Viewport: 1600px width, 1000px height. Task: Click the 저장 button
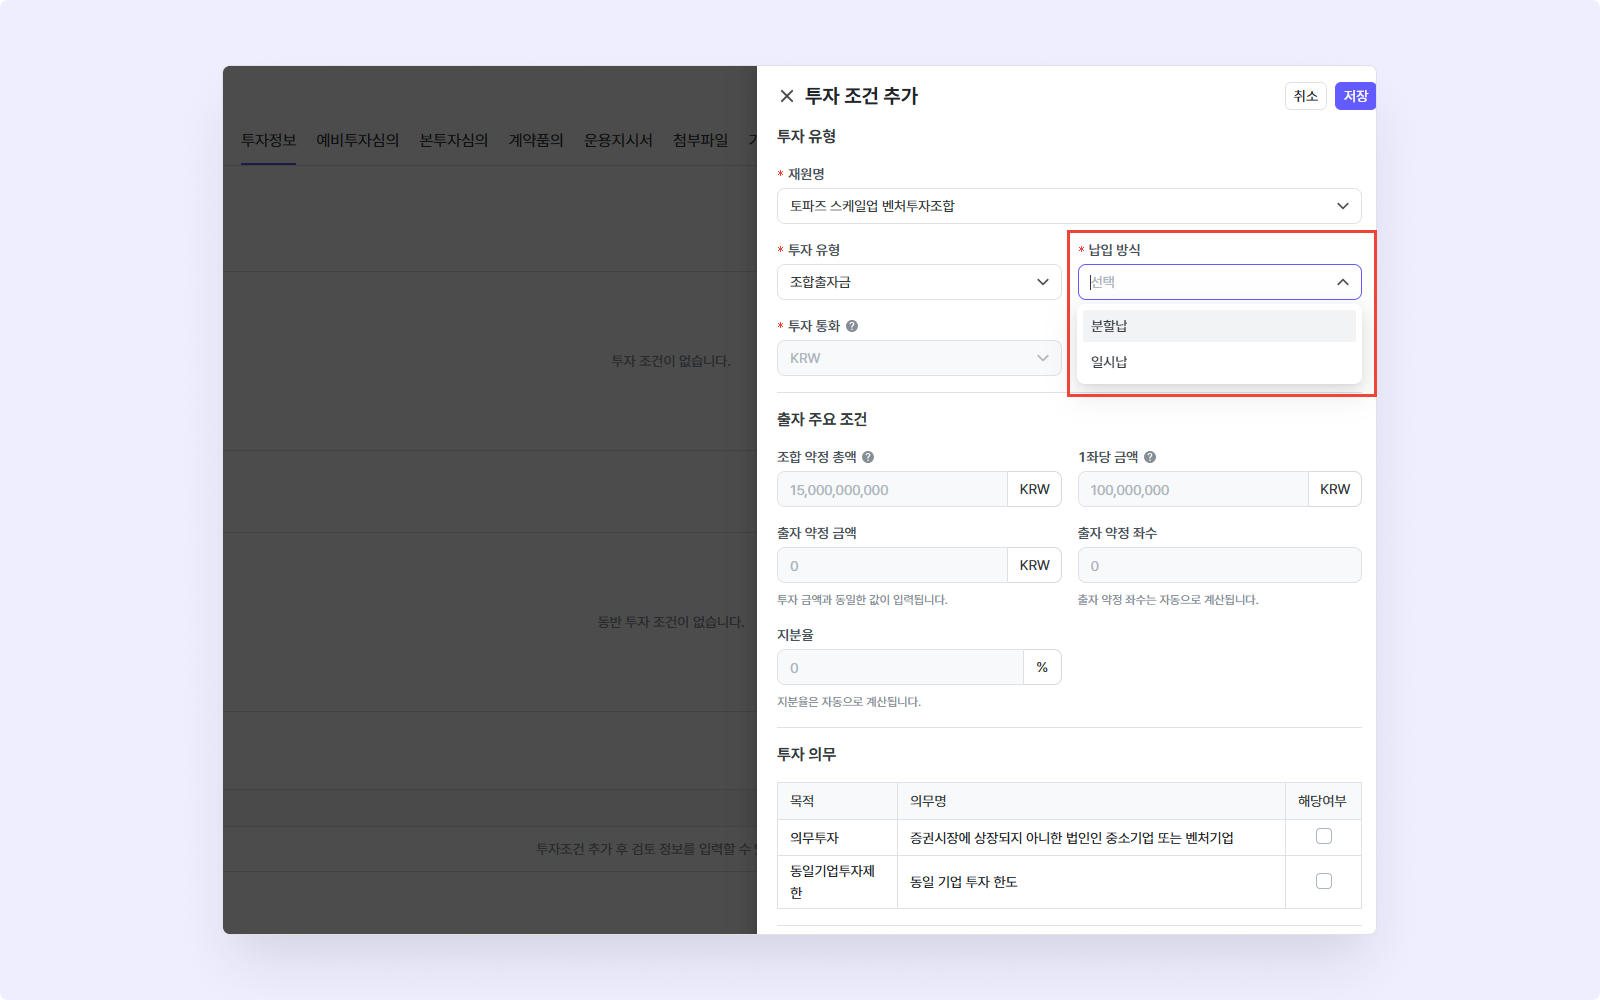[x=1355, y=96]
